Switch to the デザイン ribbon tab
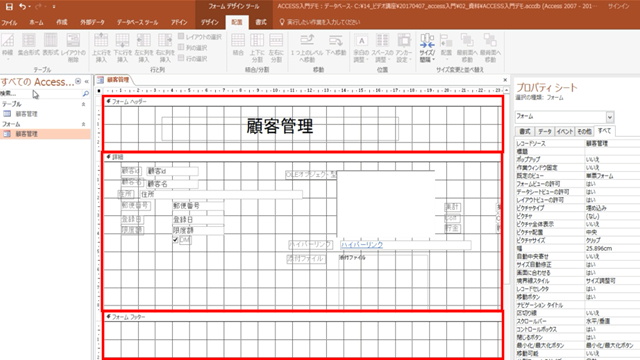The image size is (640, 360). point(210,22)
